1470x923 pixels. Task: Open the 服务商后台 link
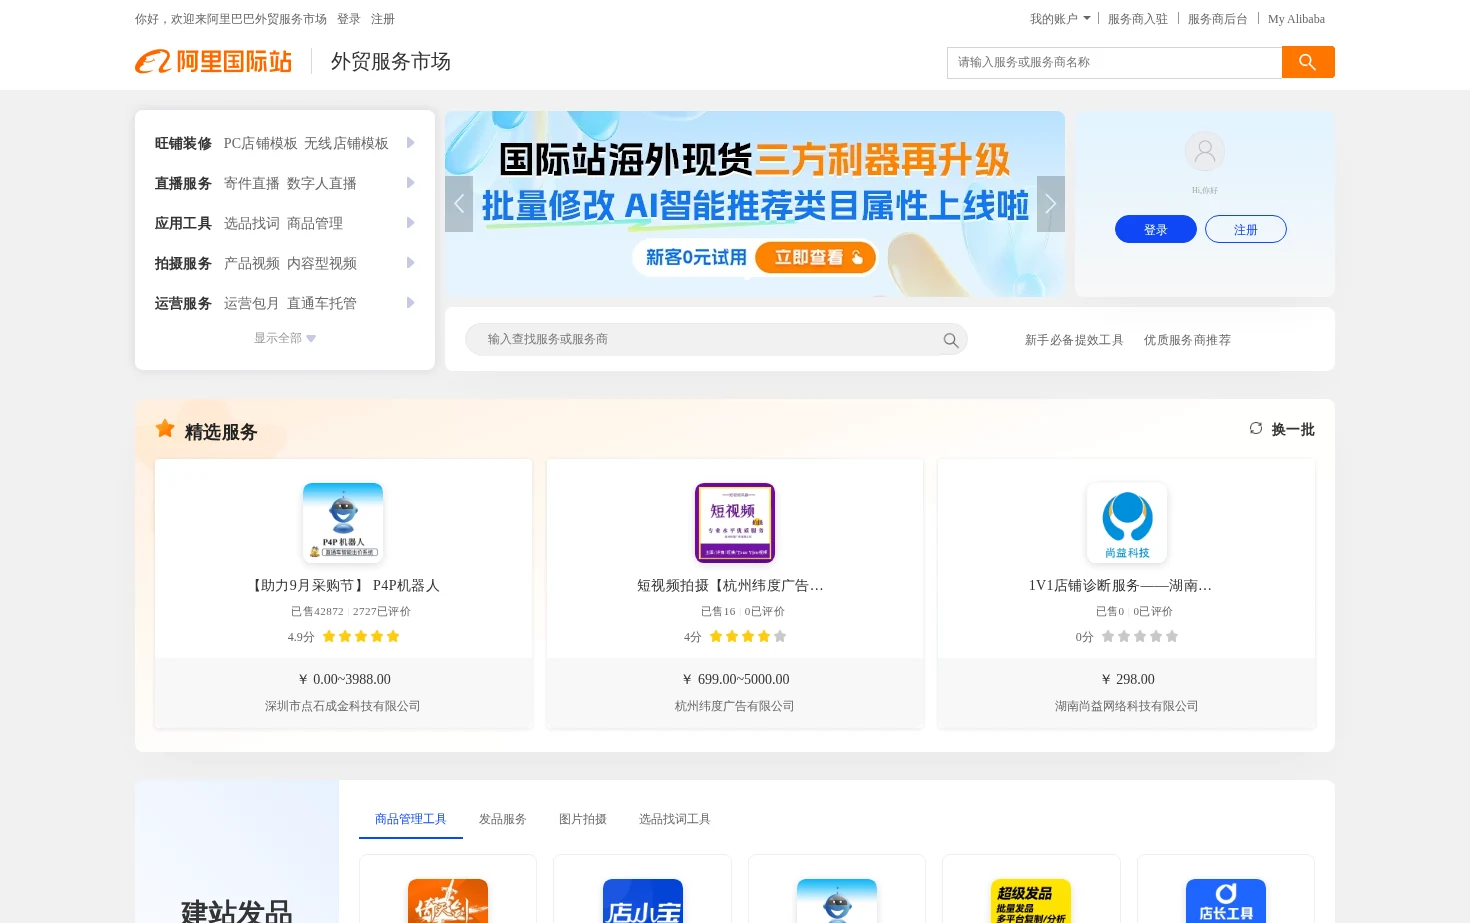coord(1218,19)
